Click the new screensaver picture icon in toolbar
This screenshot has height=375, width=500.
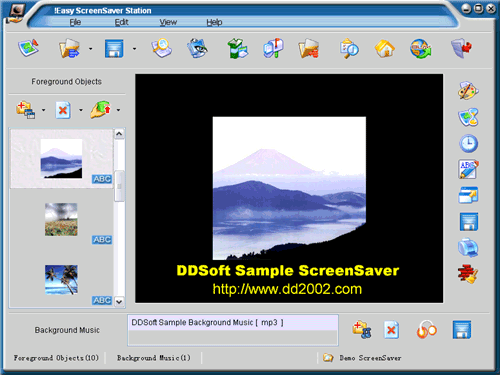pyautogui.click(x=29, y=48)
